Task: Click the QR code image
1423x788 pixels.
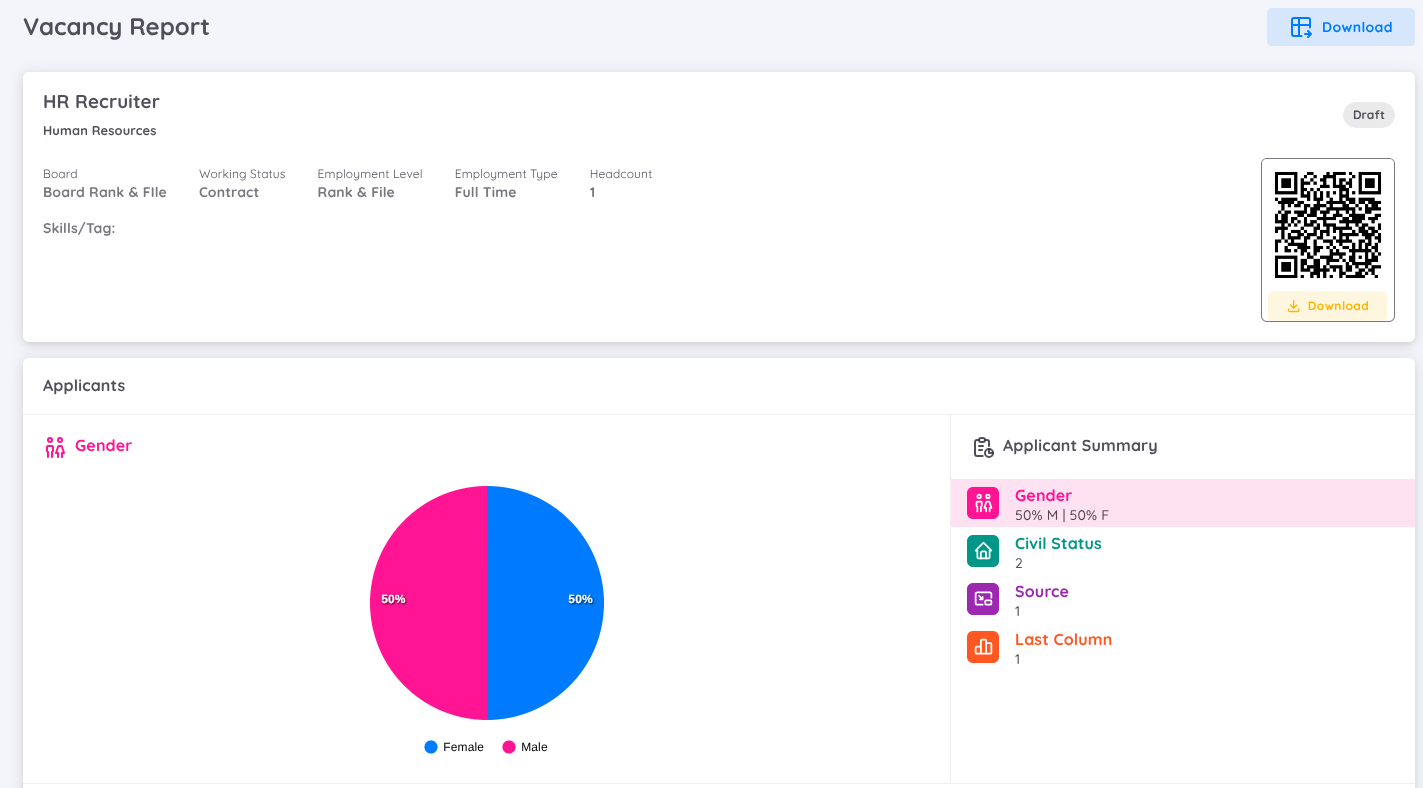Action: click(1327, 225)
